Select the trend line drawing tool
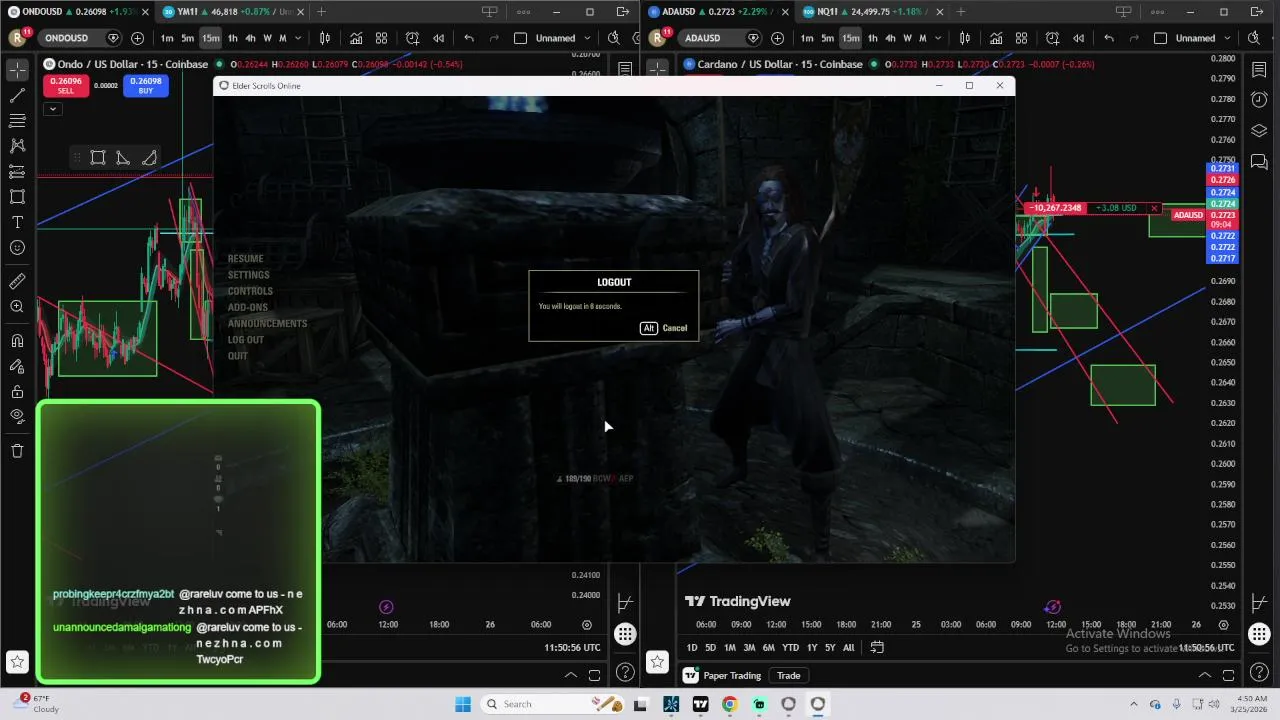 coord(17,96)
